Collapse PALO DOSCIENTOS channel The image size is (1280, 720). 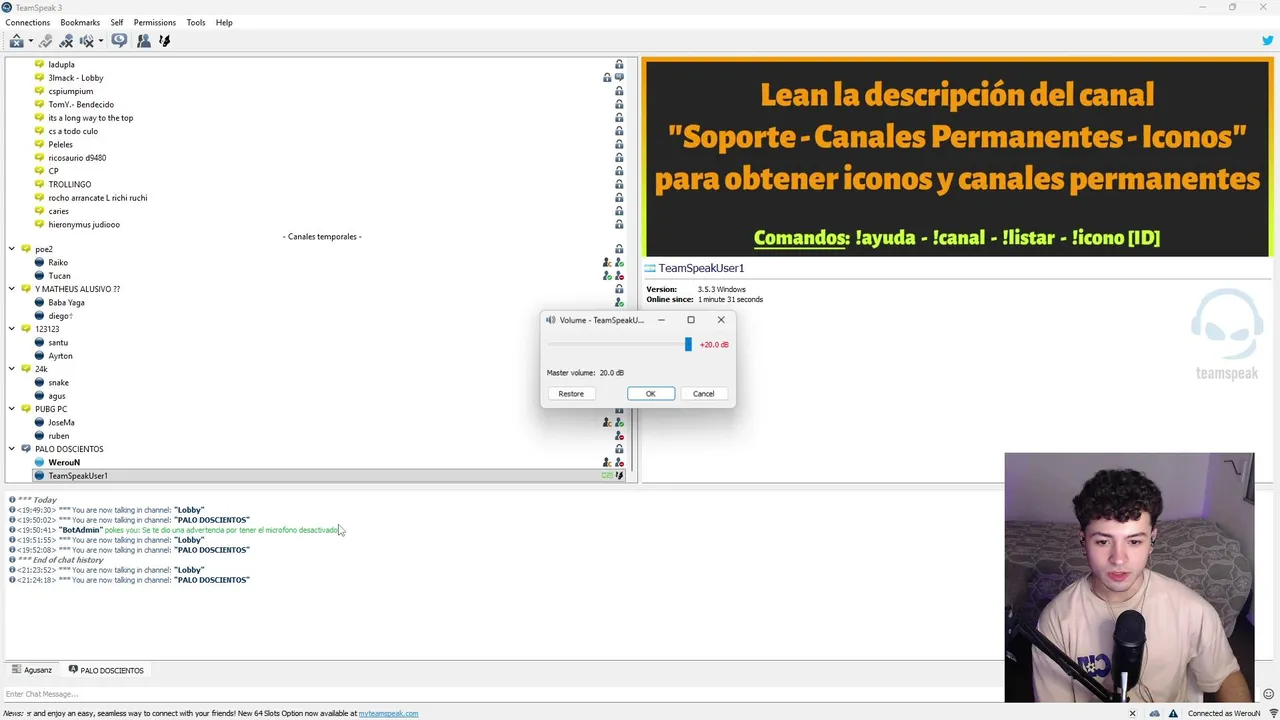tap(12, 449)
